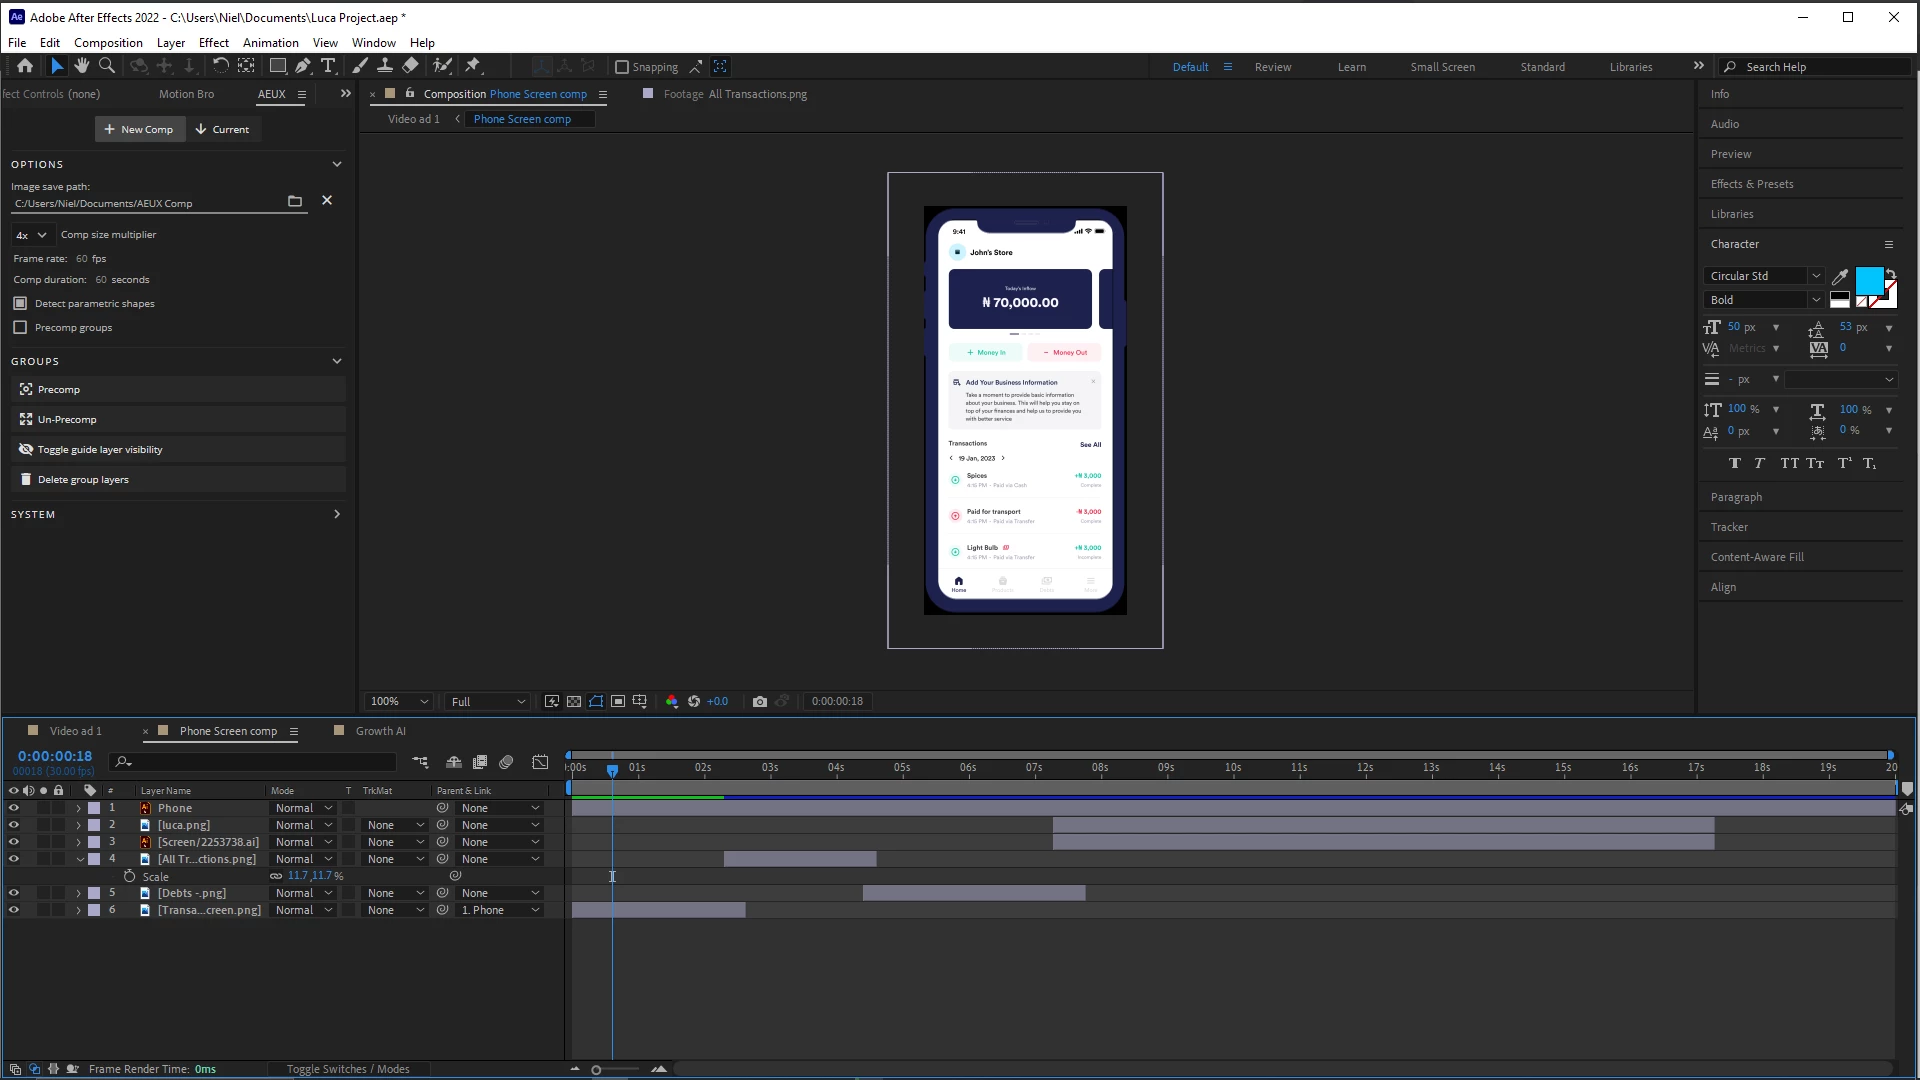This screenshot has height=1080, width=1920.
Task: Click the browse folder icon for save path
Action: (295, 201)
